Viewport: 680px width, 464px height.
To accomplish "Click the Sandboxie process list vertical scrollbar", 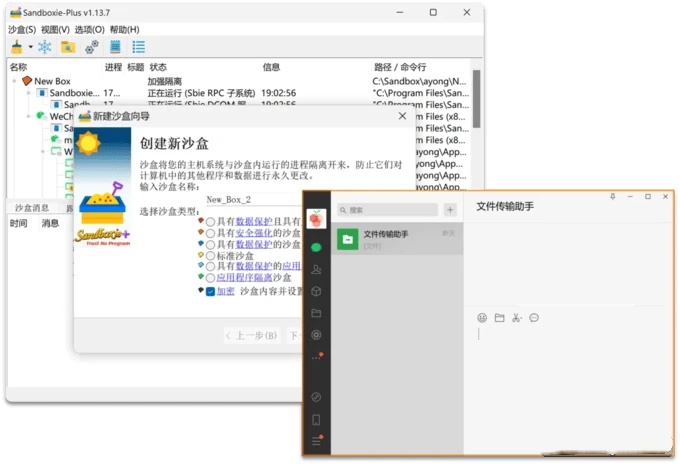I will pos(476,99).
